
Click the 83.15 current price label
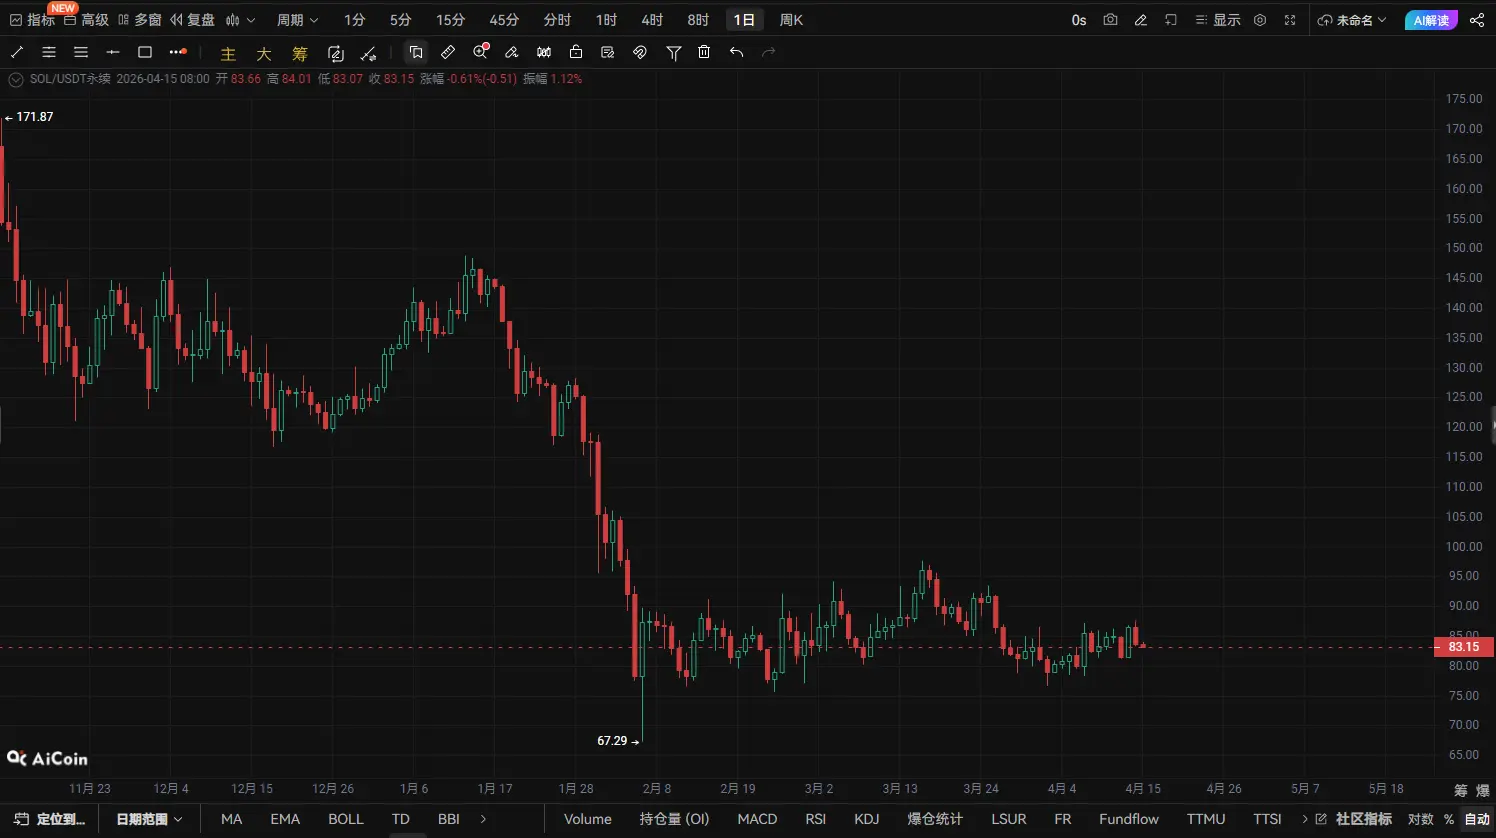coord(1464,647)
